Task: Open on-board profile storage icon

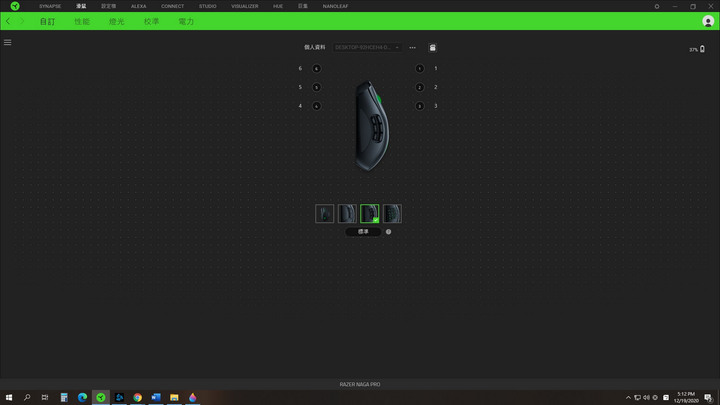Action: point(433,47)
